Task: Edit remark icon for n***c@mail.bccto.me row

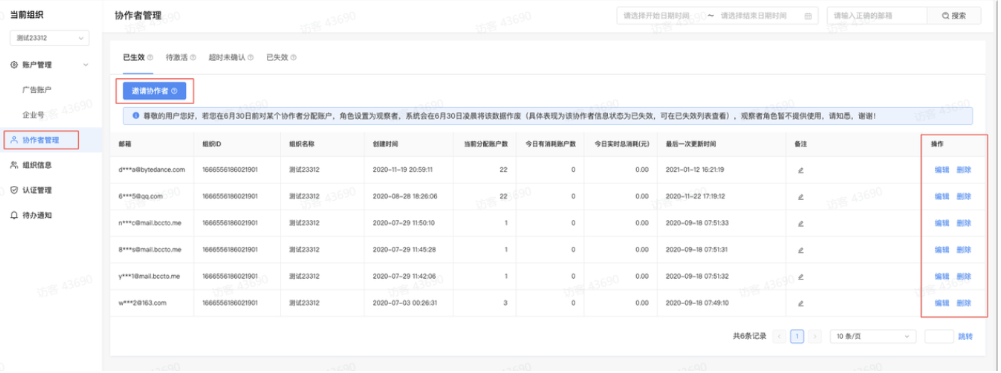Action: coord(801,224)
